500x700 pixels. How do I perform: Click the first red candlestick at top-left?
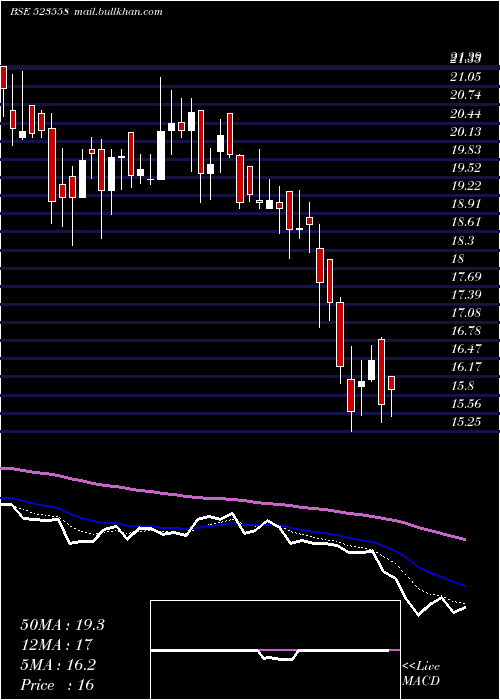tap(4, 77)
